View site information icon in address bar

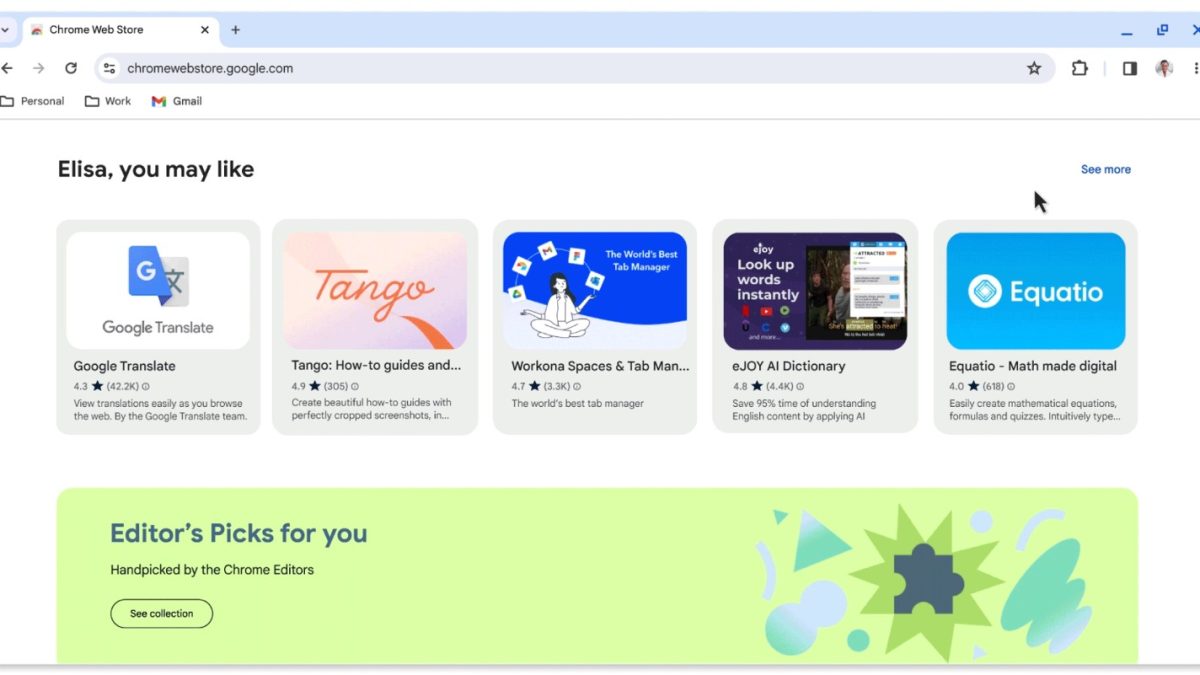pos(110,68)
